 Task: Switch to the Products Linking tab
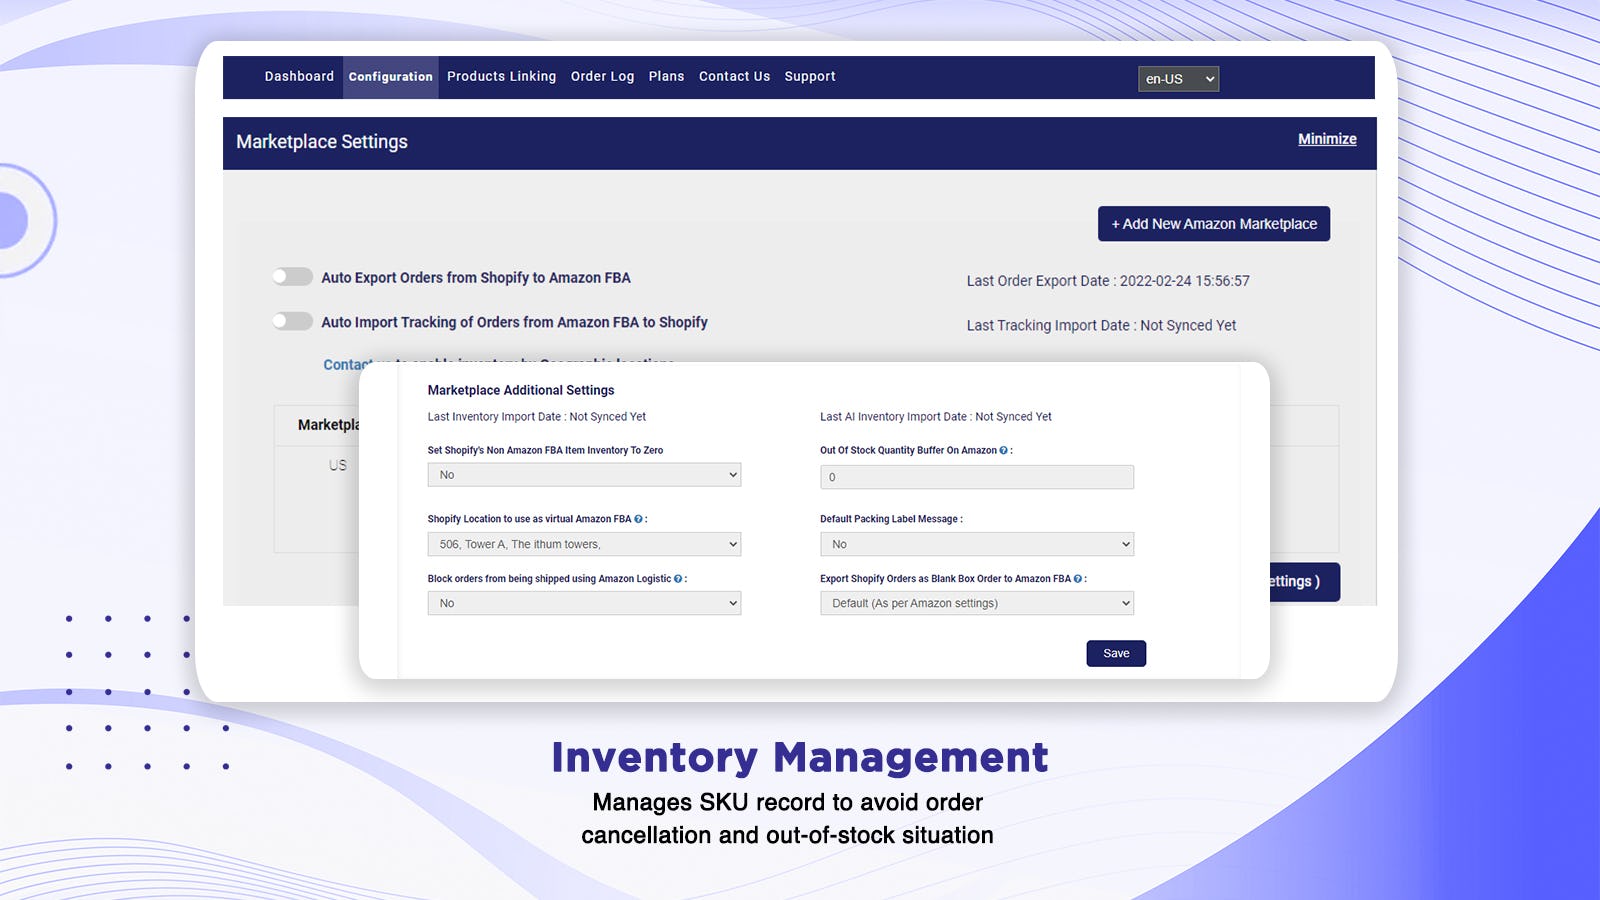point(501,76)
